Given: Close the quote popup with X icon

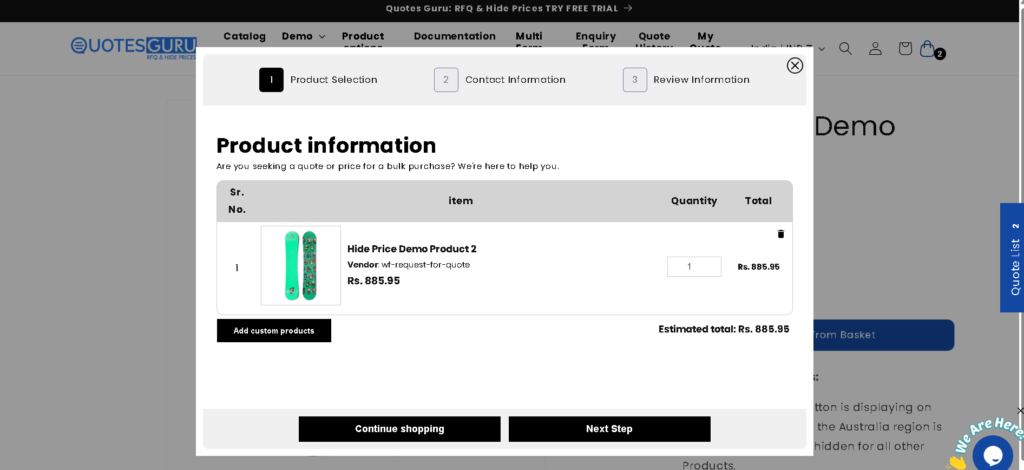Looking at the screenshot, I should (794, 65).
